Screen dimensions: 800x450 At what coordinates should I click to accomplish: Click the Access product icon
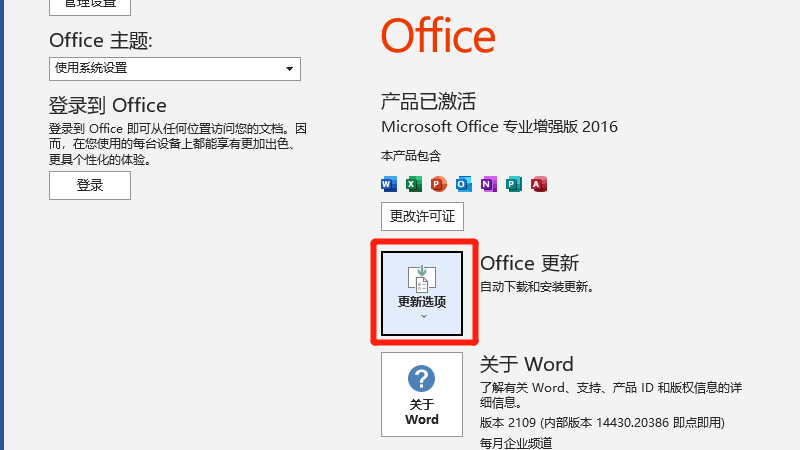[538, 184]
